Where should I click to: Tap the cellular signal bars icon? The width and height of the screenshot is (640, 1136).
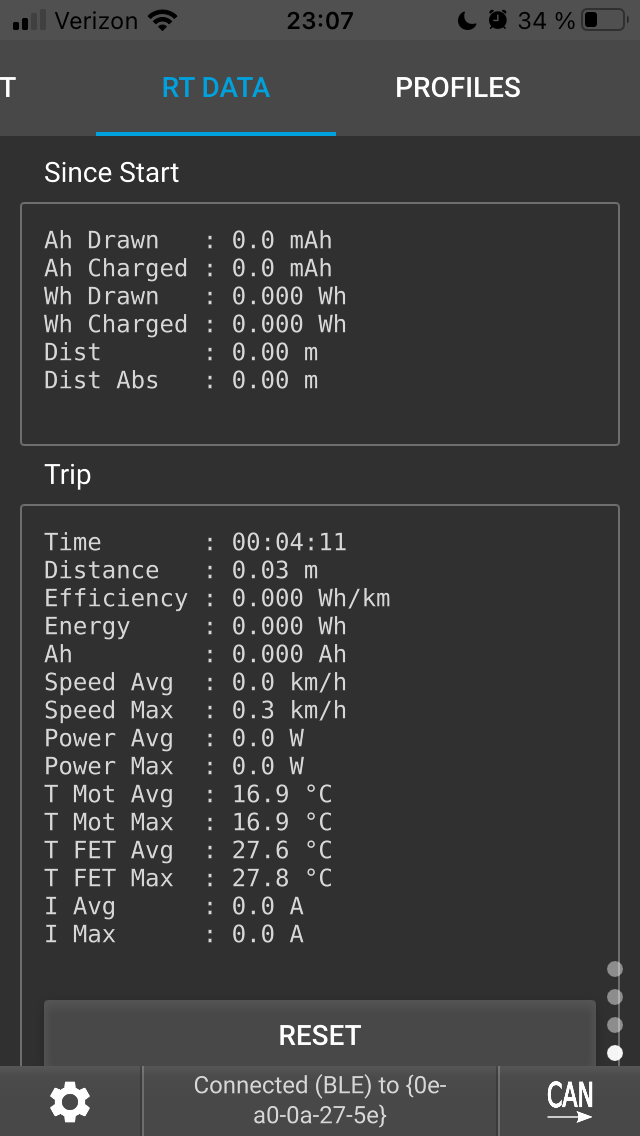(30, 20)
